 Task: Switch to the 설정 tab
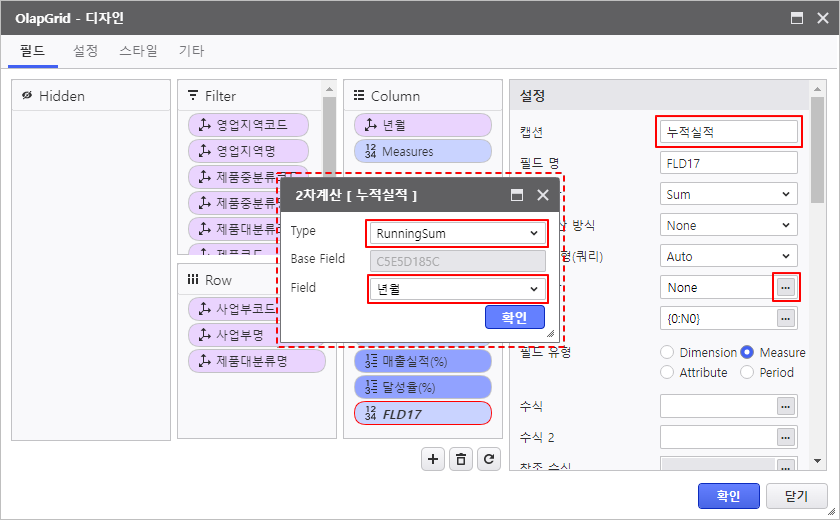(x=85, y=50)
